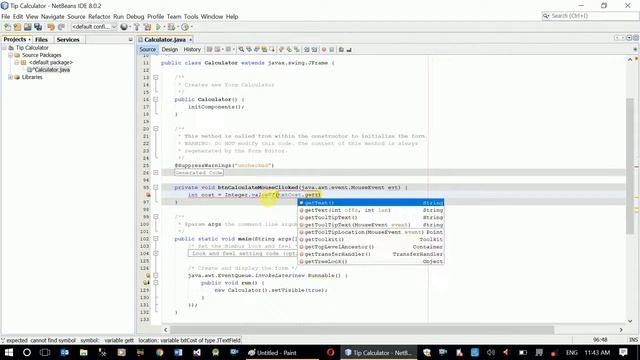Click the Find Selection magnifier icon
This screenshot has width=640, height=360.
tap(241, 49)
